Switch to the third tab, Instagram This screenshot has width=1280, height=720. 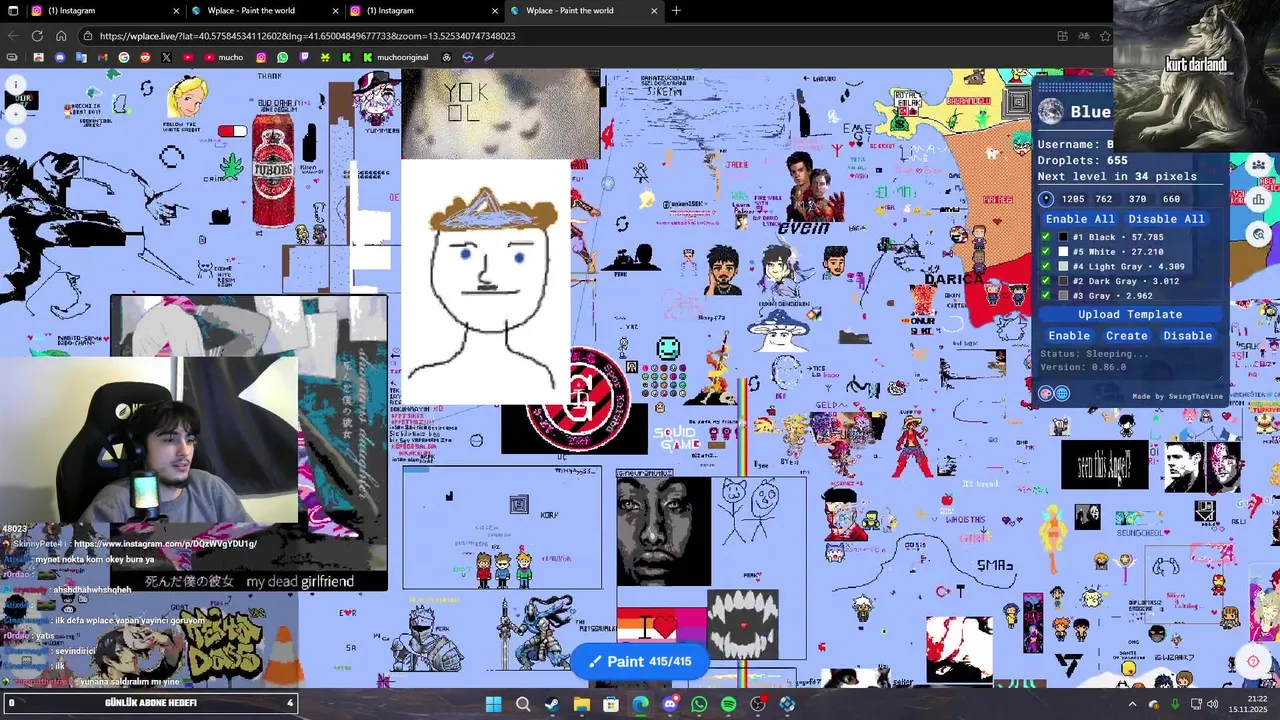[425, 11]
